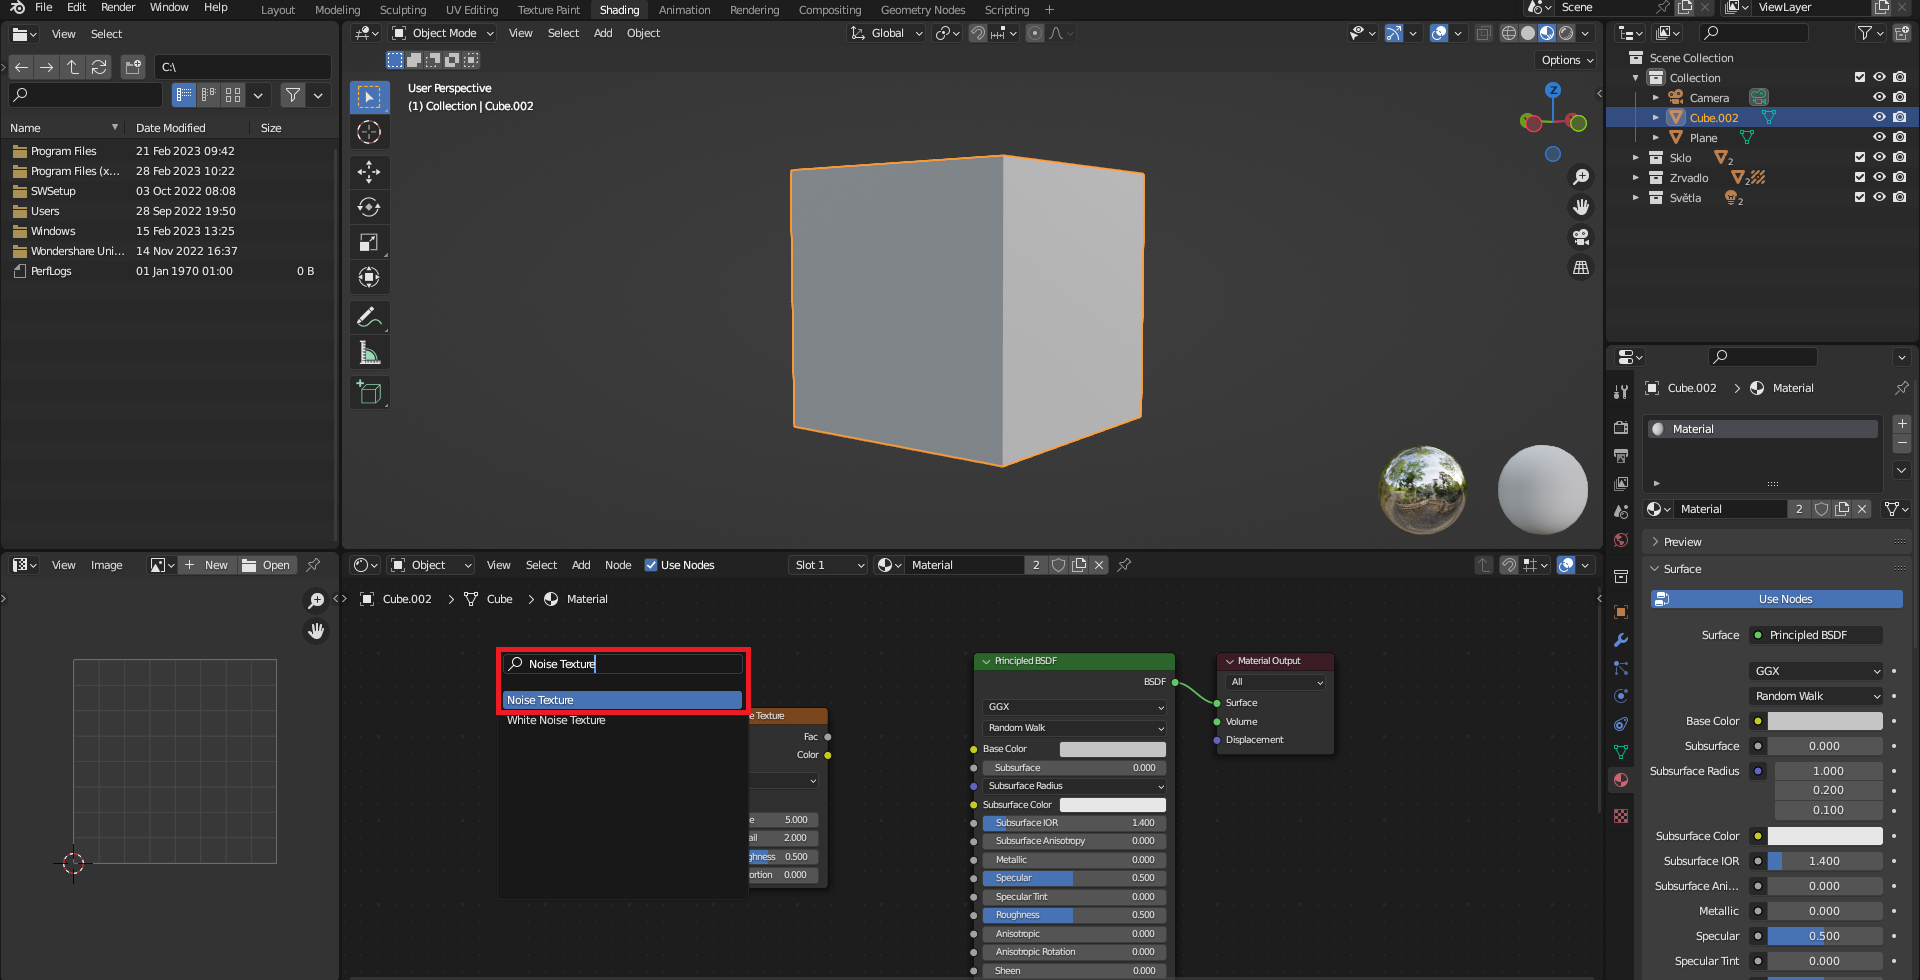Open the Users folder in file browser

click(45, 211)
